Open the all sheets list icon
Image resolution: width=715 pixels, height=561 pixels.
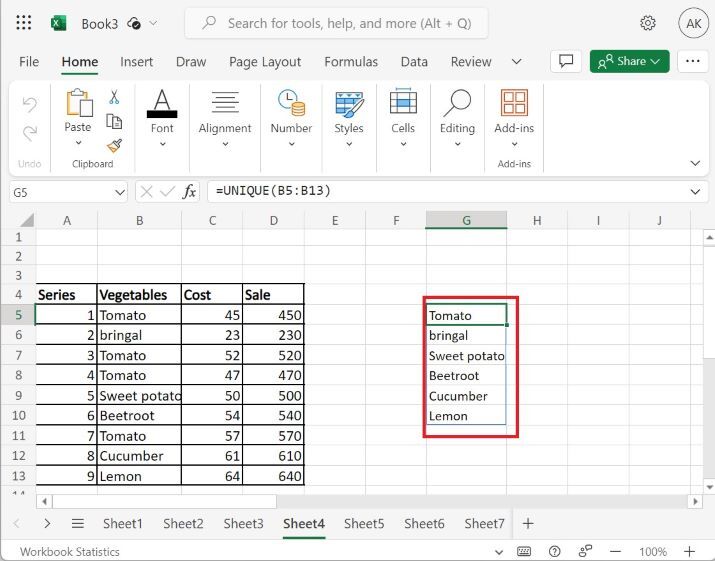[78, 524]
